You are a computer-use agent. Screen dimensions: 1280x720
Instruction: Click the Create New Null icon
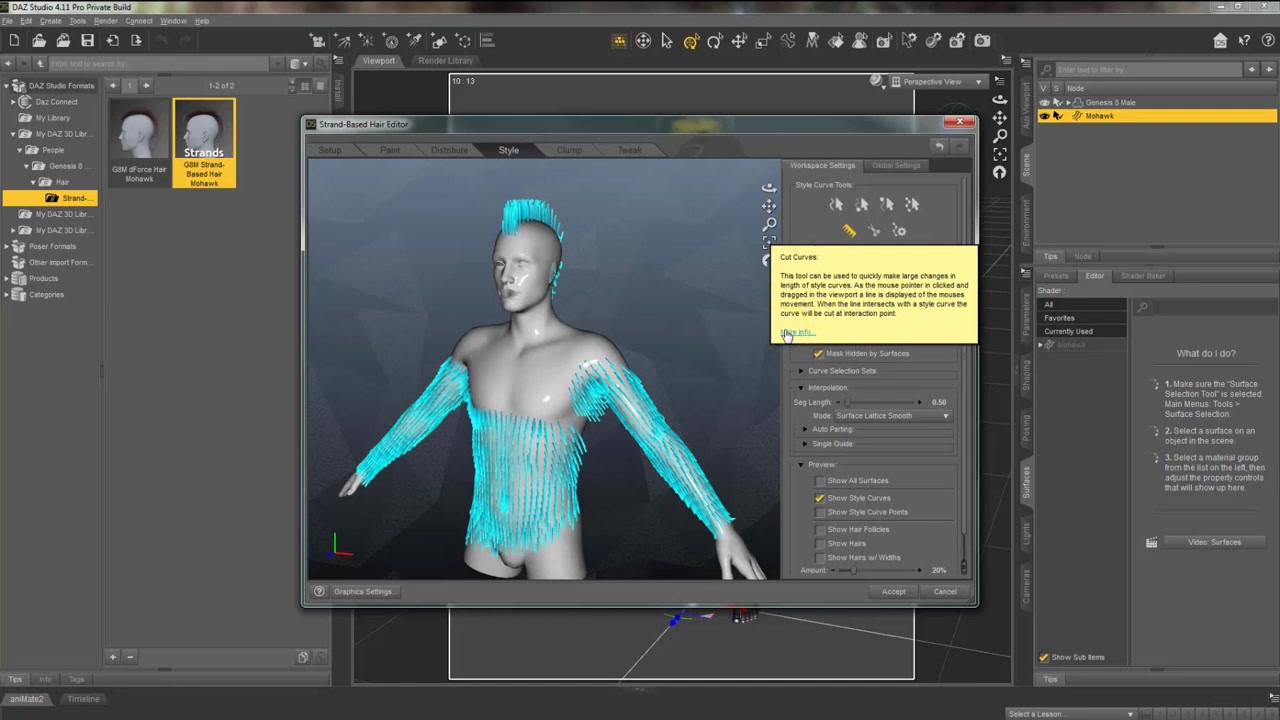tap(463, 41)
